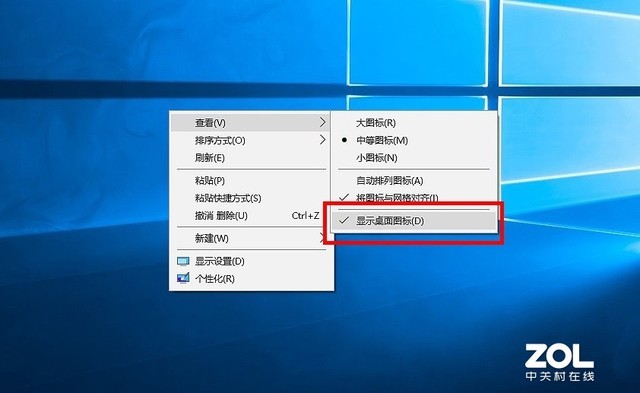
Task: Choose 刷新(E) from the context menu
Action: (x=250, y=158)
